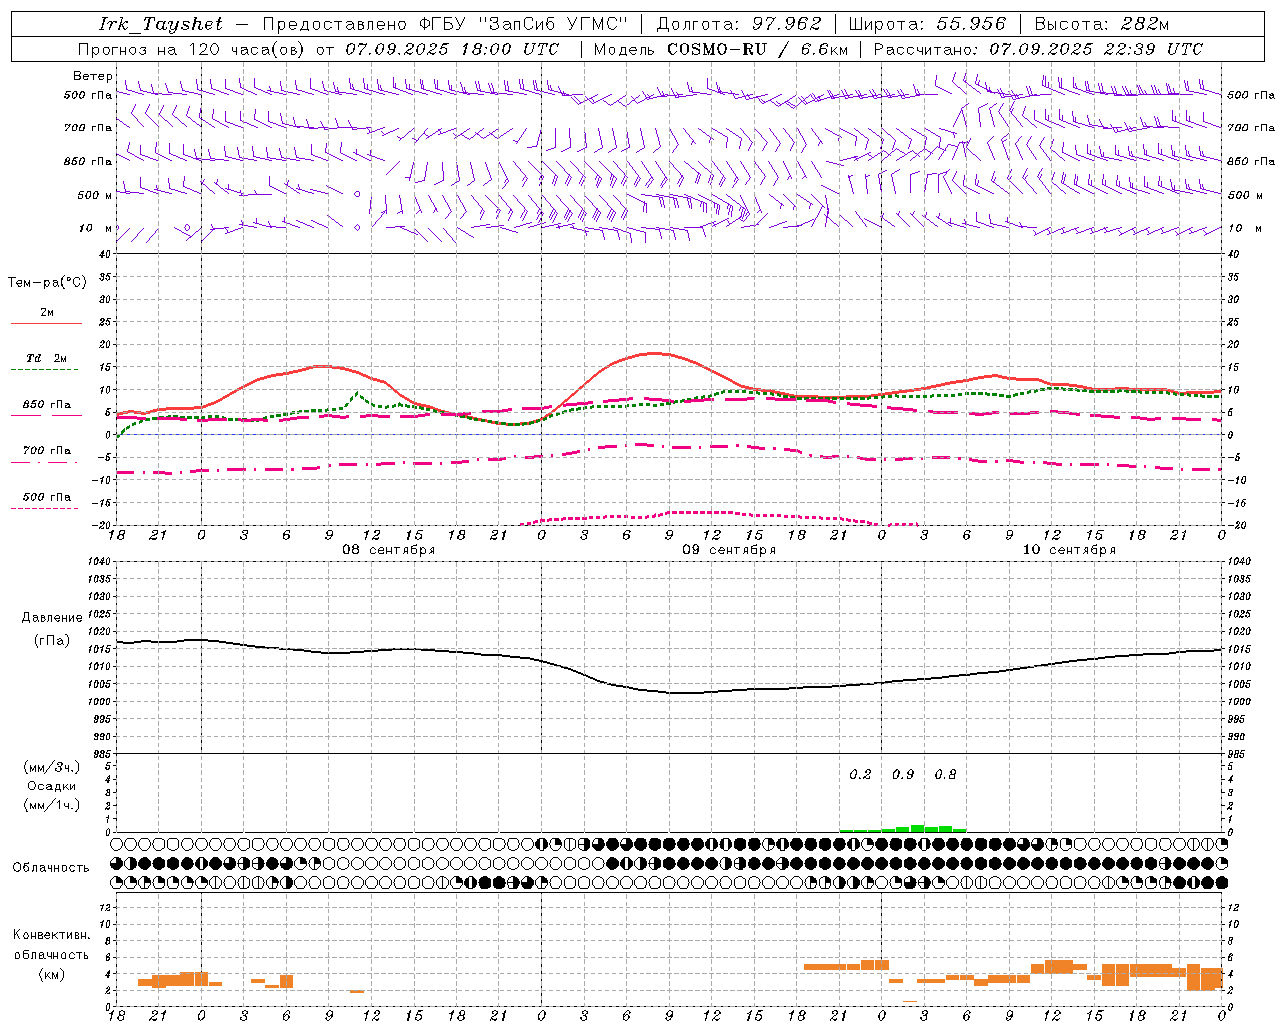Click the "Осадки" precipitation label
Screen dimensions: 1280x1024
(52, 786)
